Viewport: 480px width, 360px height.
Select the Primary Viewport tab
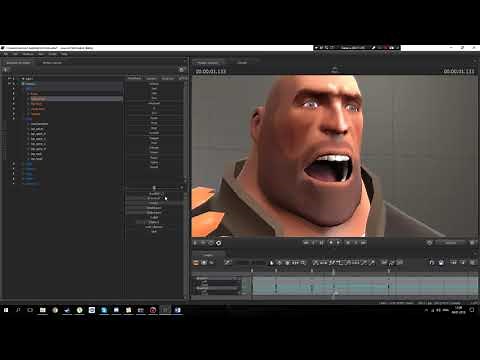(x=208, y=62)
